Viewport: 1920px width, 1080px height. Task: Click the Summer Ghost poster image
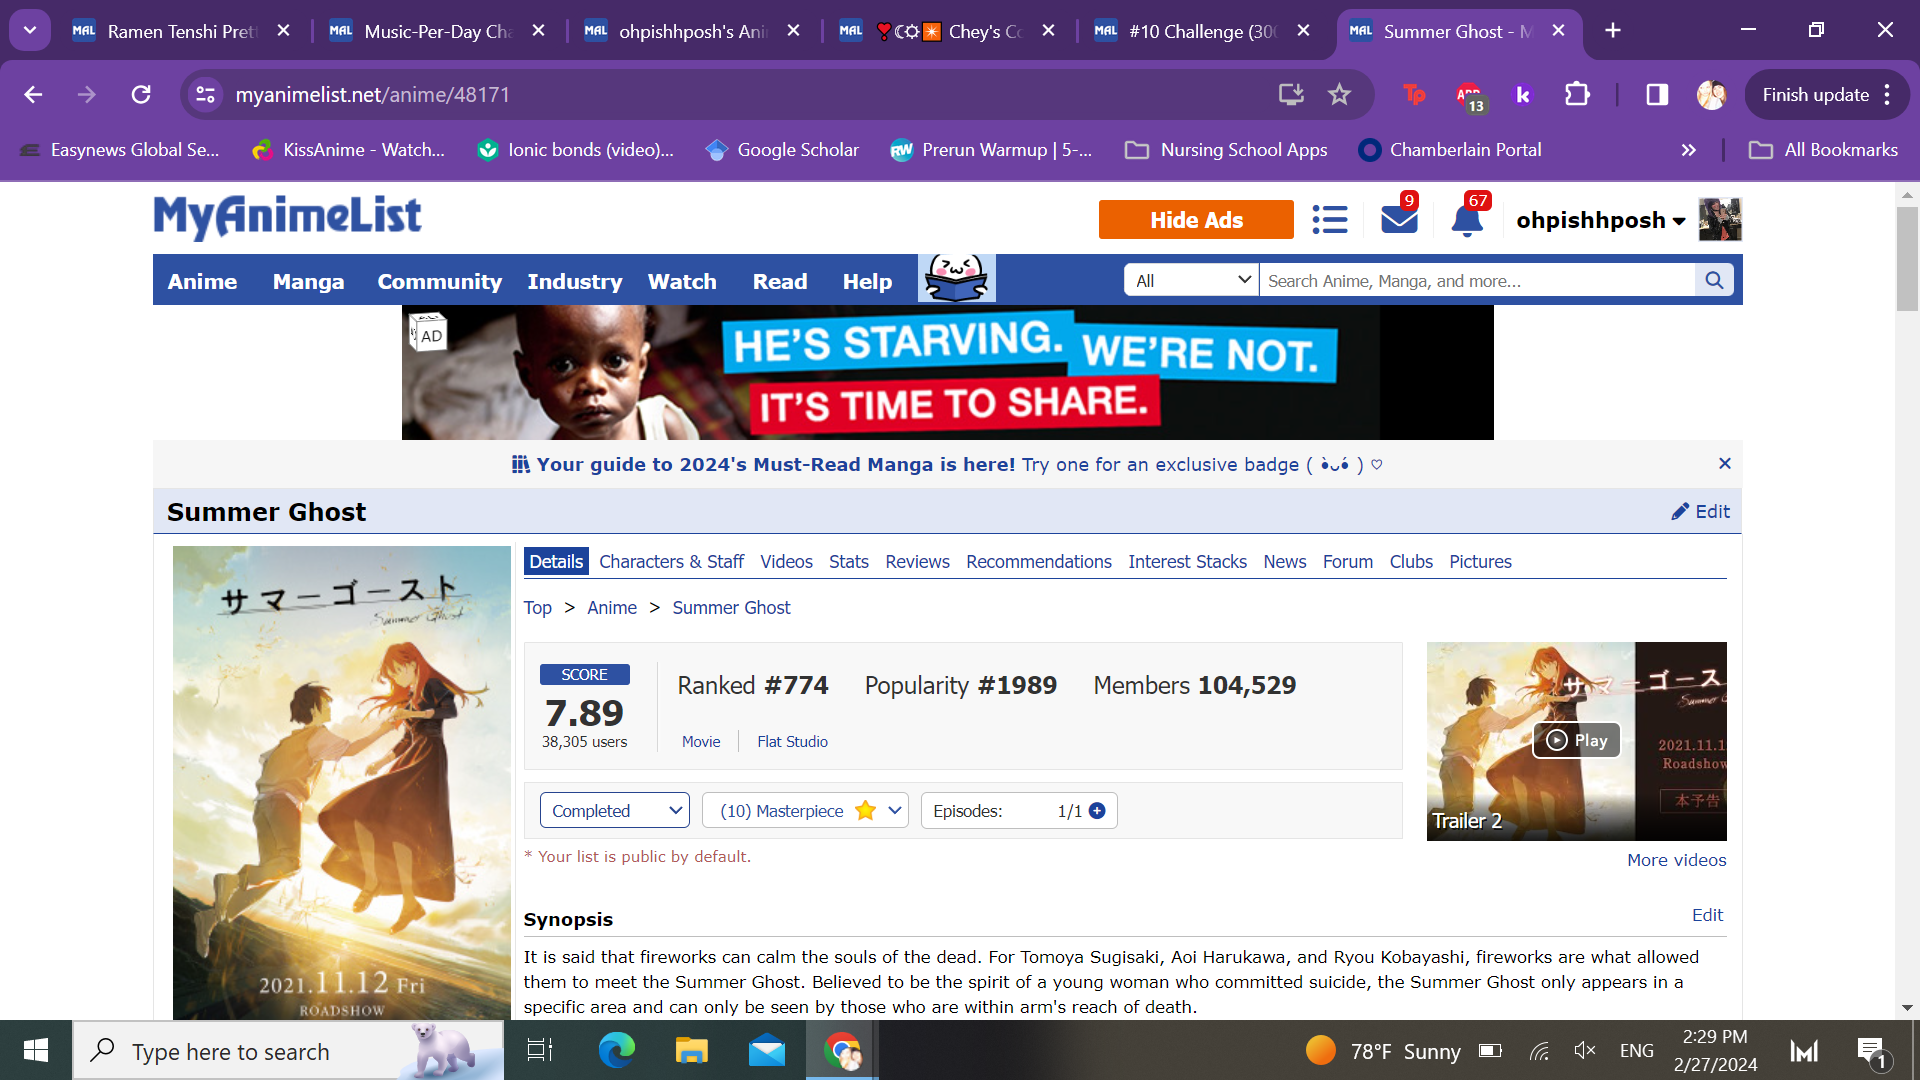[342, 783]
